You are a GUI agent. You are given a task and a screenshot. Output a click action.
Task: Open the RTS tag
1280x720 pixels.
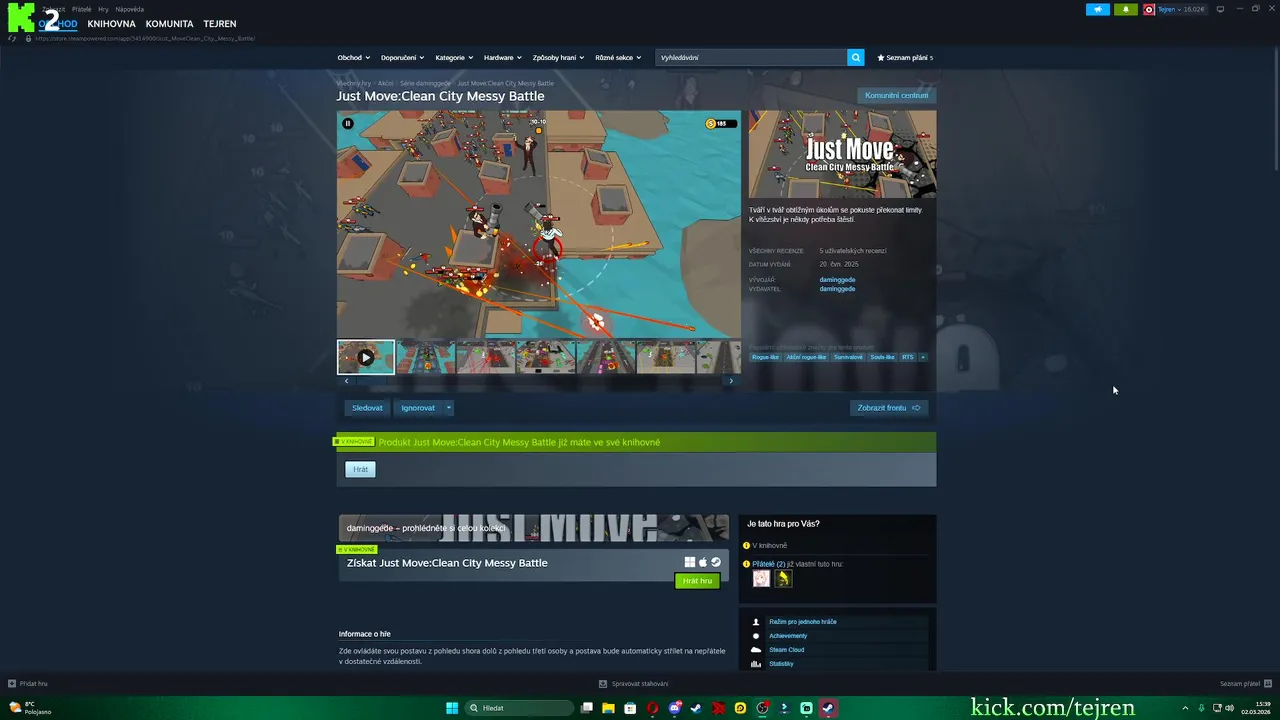click(908, 357)
